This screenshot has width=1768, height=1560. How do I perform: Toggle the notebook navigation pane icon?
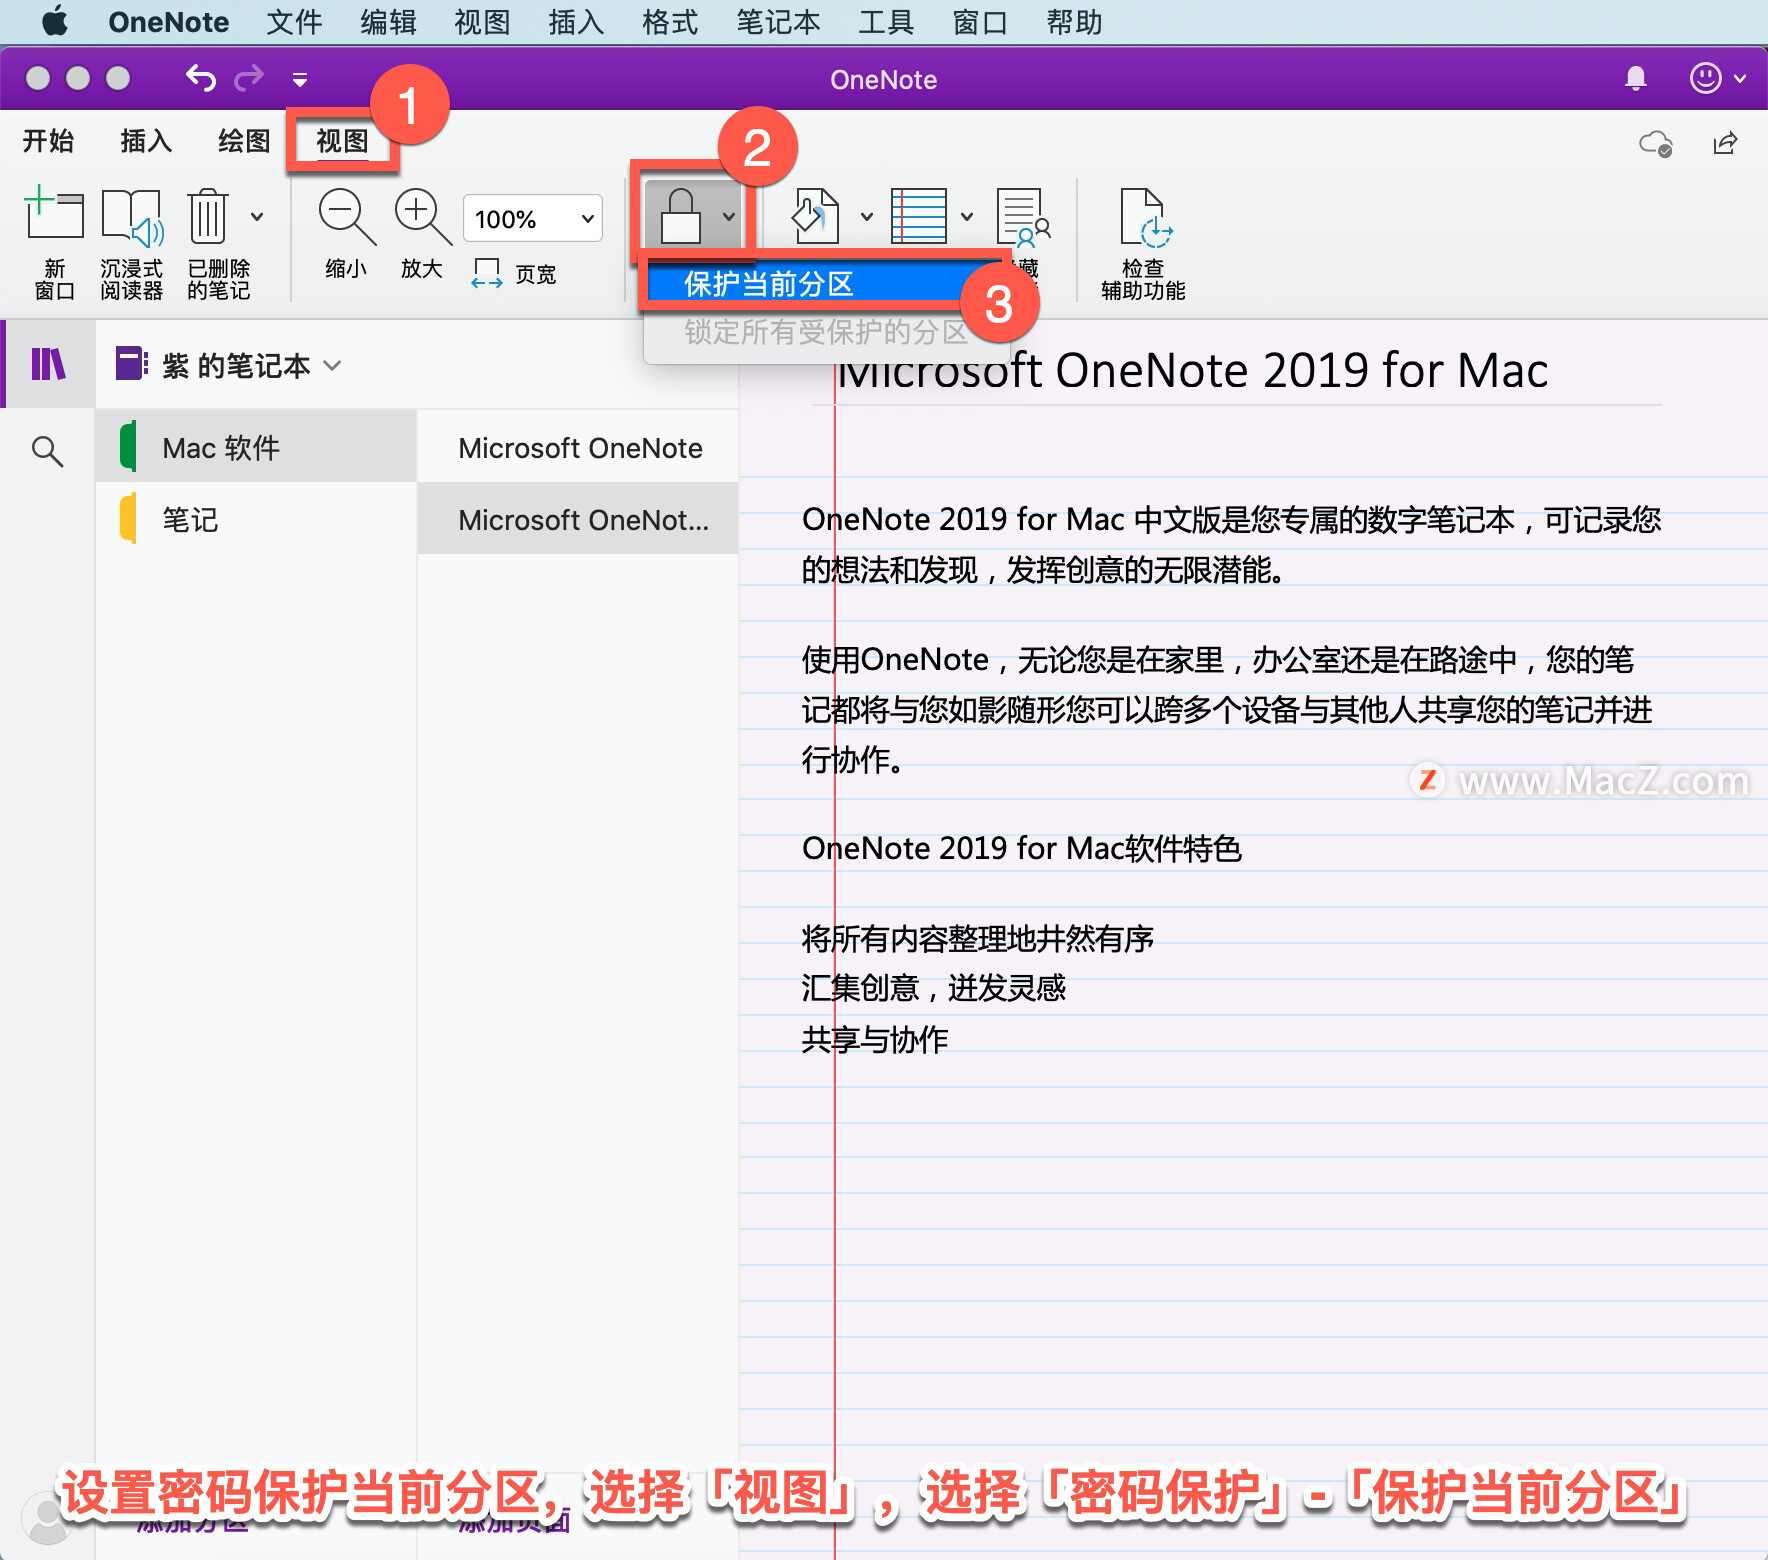48,364
